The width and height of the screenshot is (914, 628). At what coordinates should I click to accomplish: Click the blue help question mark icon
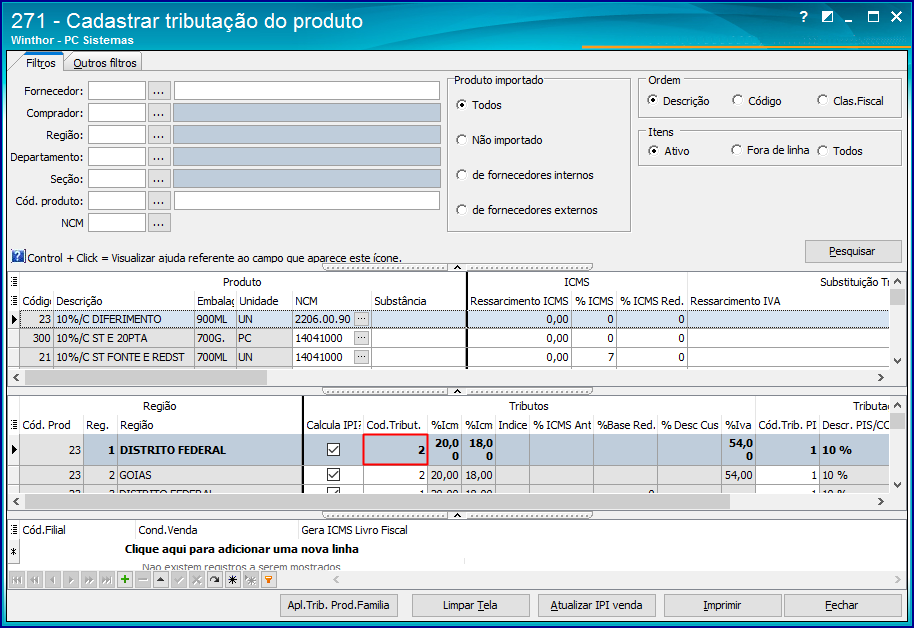pos(18,256)
